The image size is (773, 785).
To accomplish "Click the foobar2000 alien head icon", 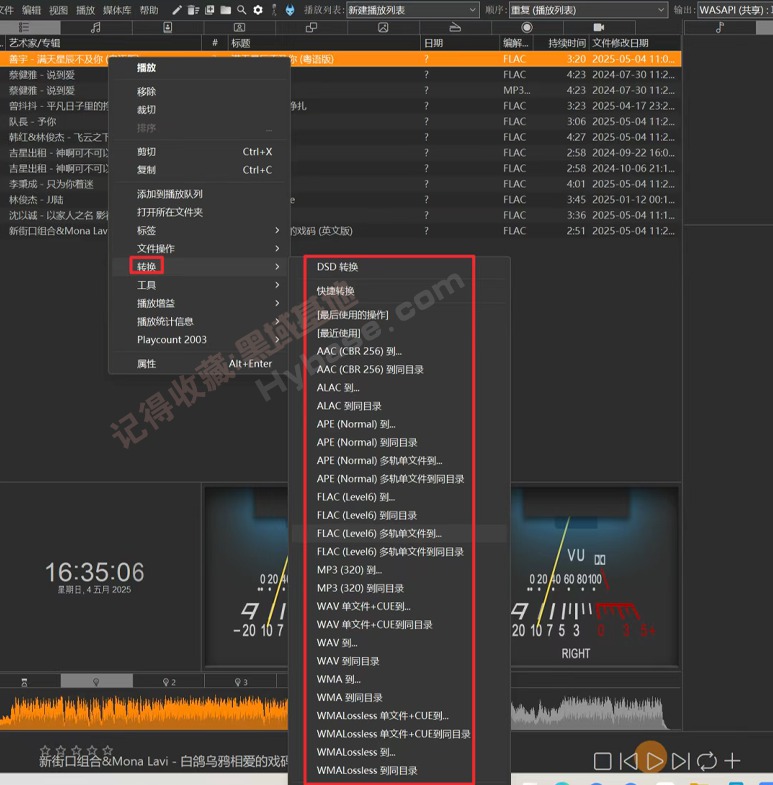I will (289, 9).
